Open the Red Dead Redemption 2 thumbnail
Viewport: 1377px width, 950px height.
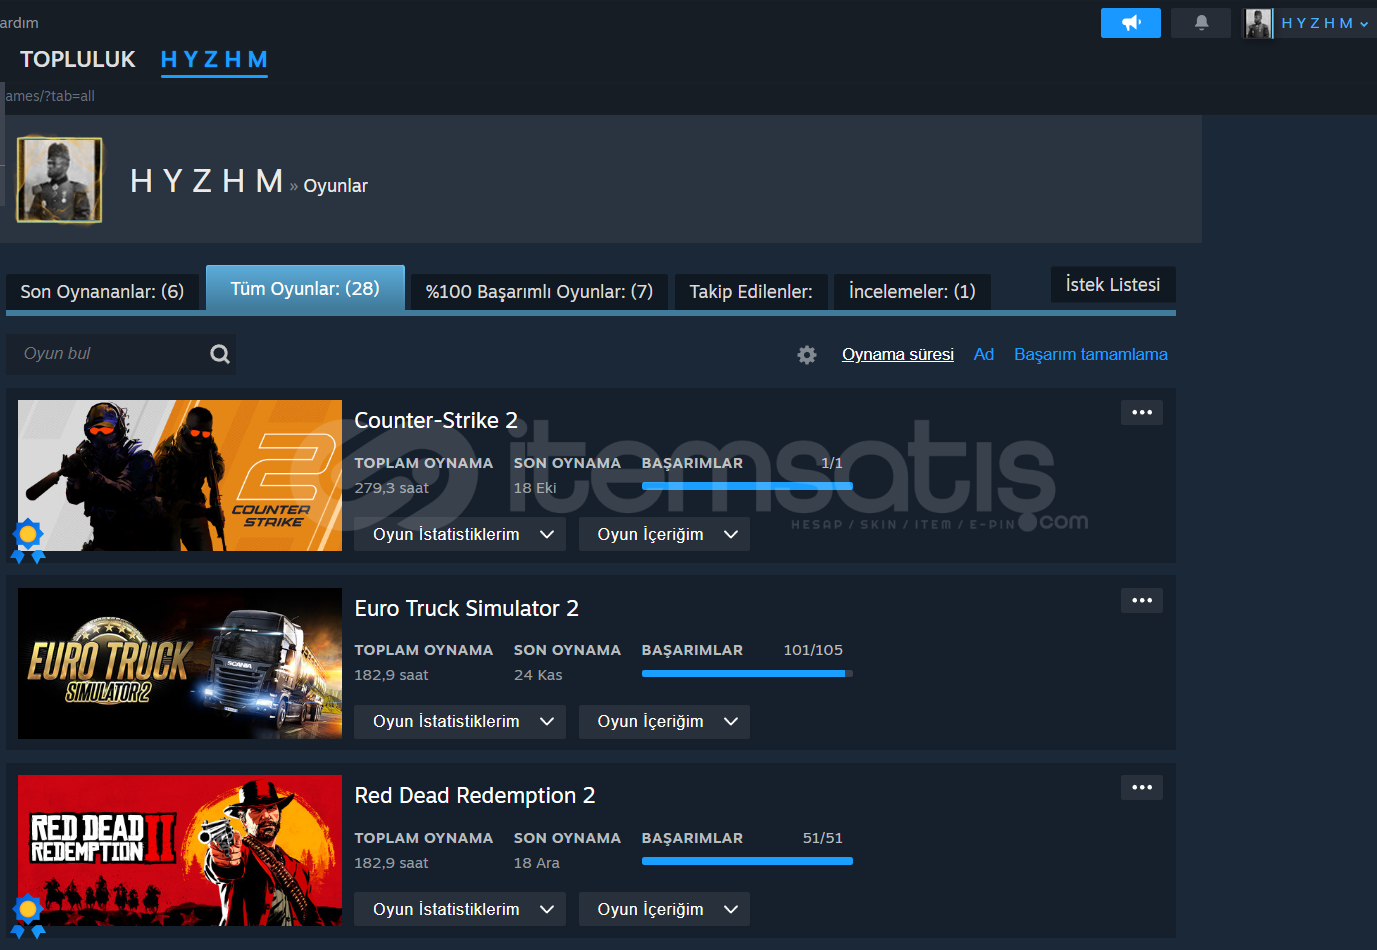[x=180, y=851]
